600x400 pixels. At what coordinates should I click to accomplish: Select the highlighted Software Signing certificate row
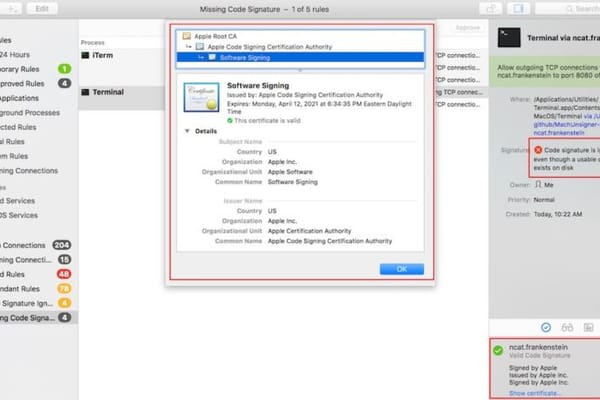[x=300, y=57]
